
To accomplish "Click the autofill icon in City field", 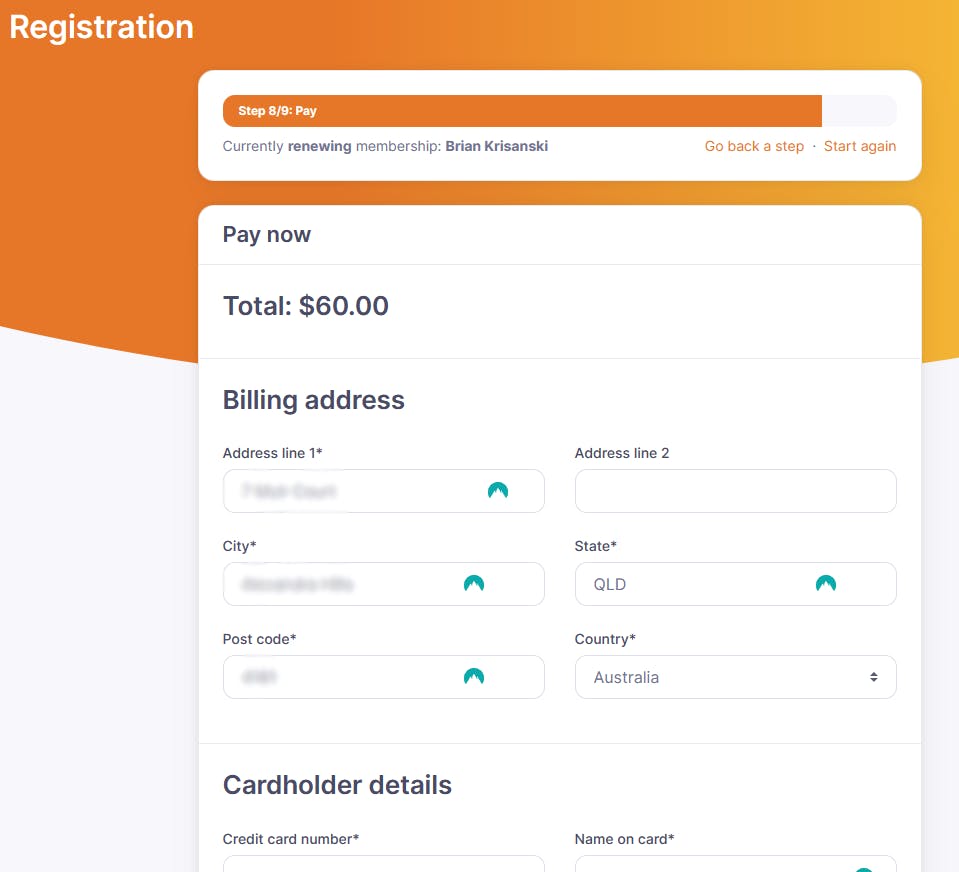I will click(474, 584).
